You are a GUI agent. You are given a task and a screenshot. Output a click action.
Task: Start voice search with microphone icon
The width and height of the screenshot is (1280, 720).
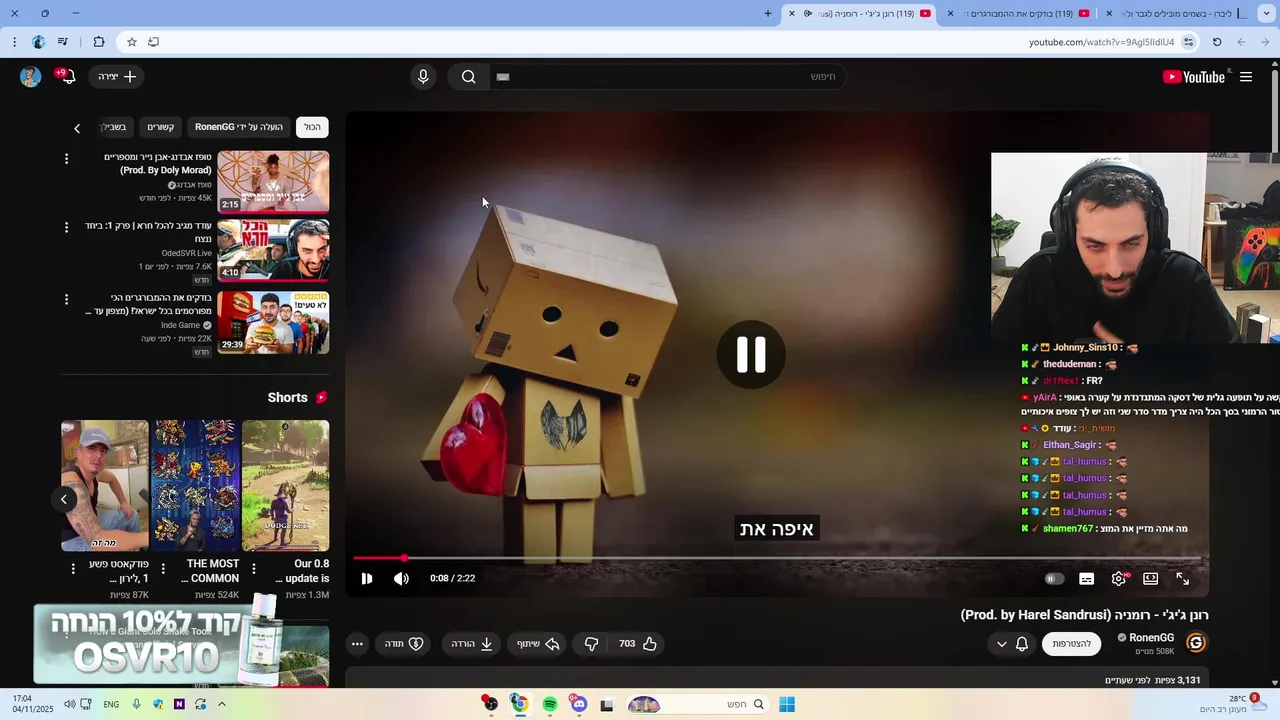click(x=423, y=77)
